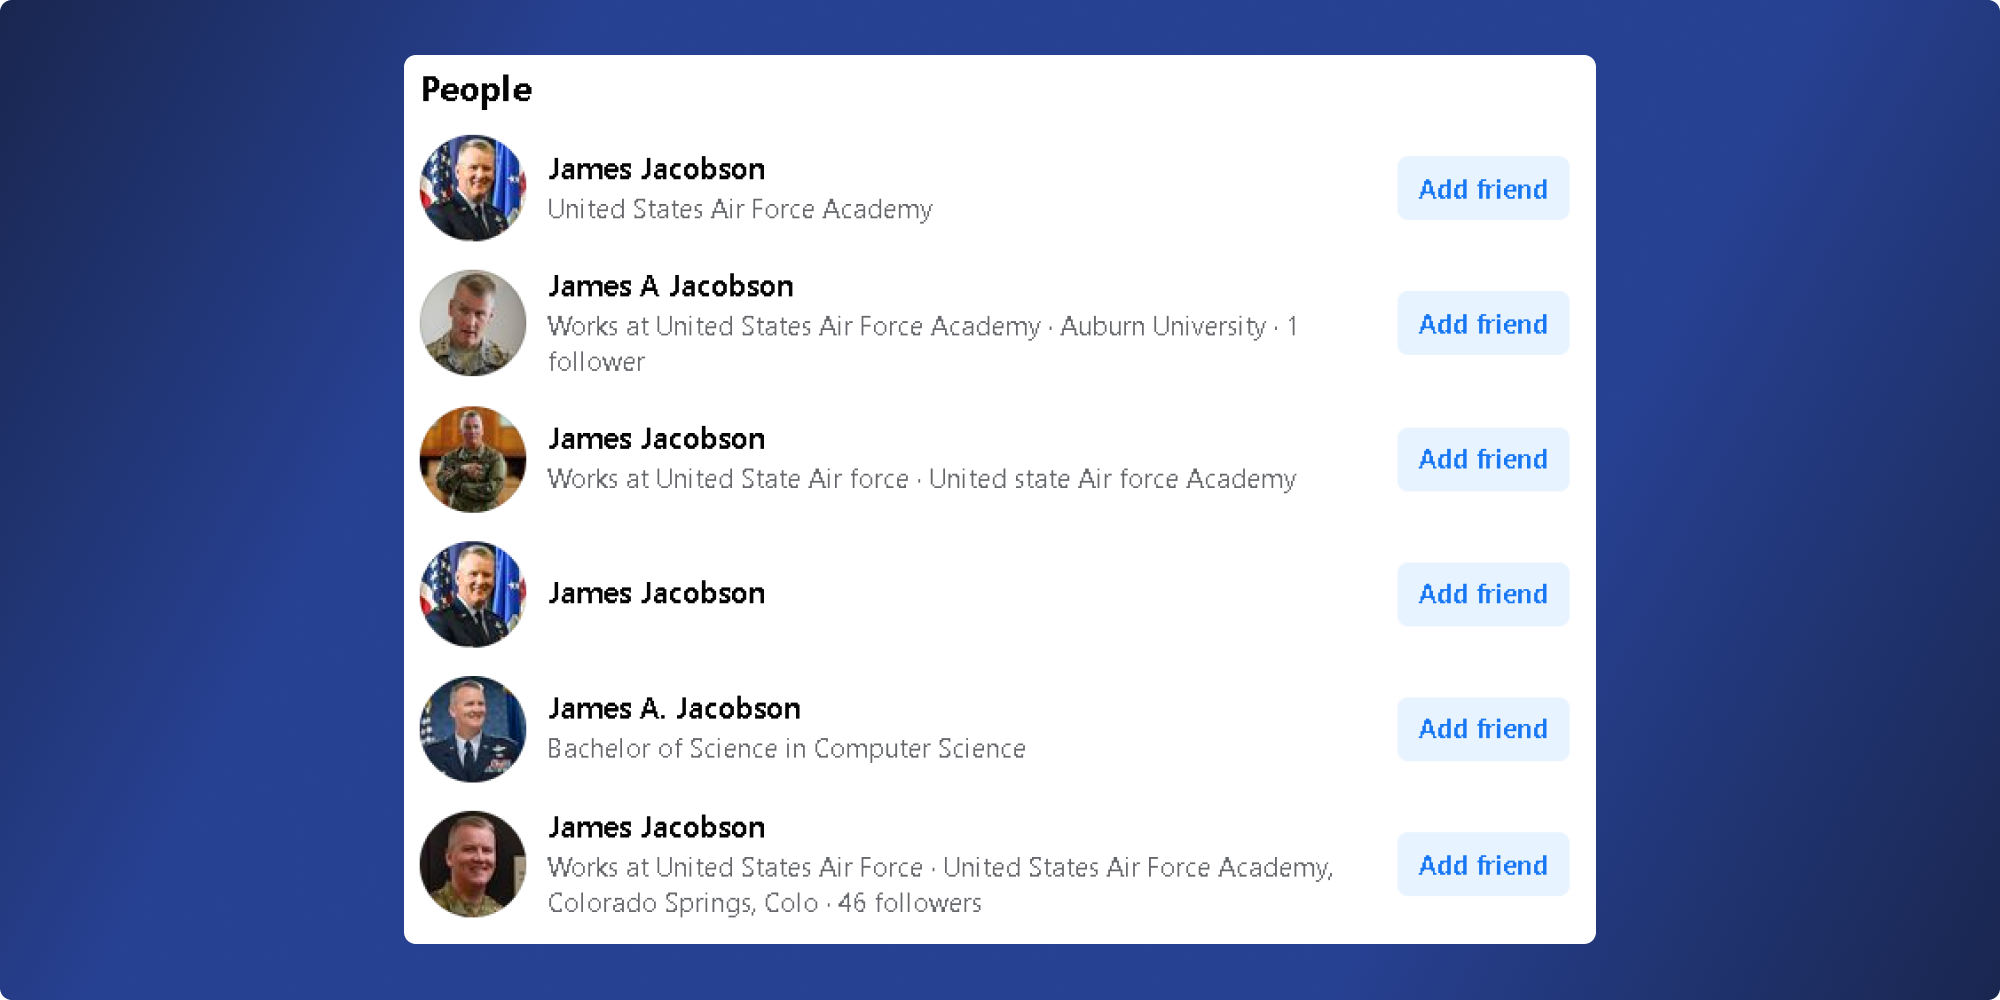Open the last James Jacobson's profile name
The width and height of the screenshot is (2000, 1000).
click(x=656, y=827)
